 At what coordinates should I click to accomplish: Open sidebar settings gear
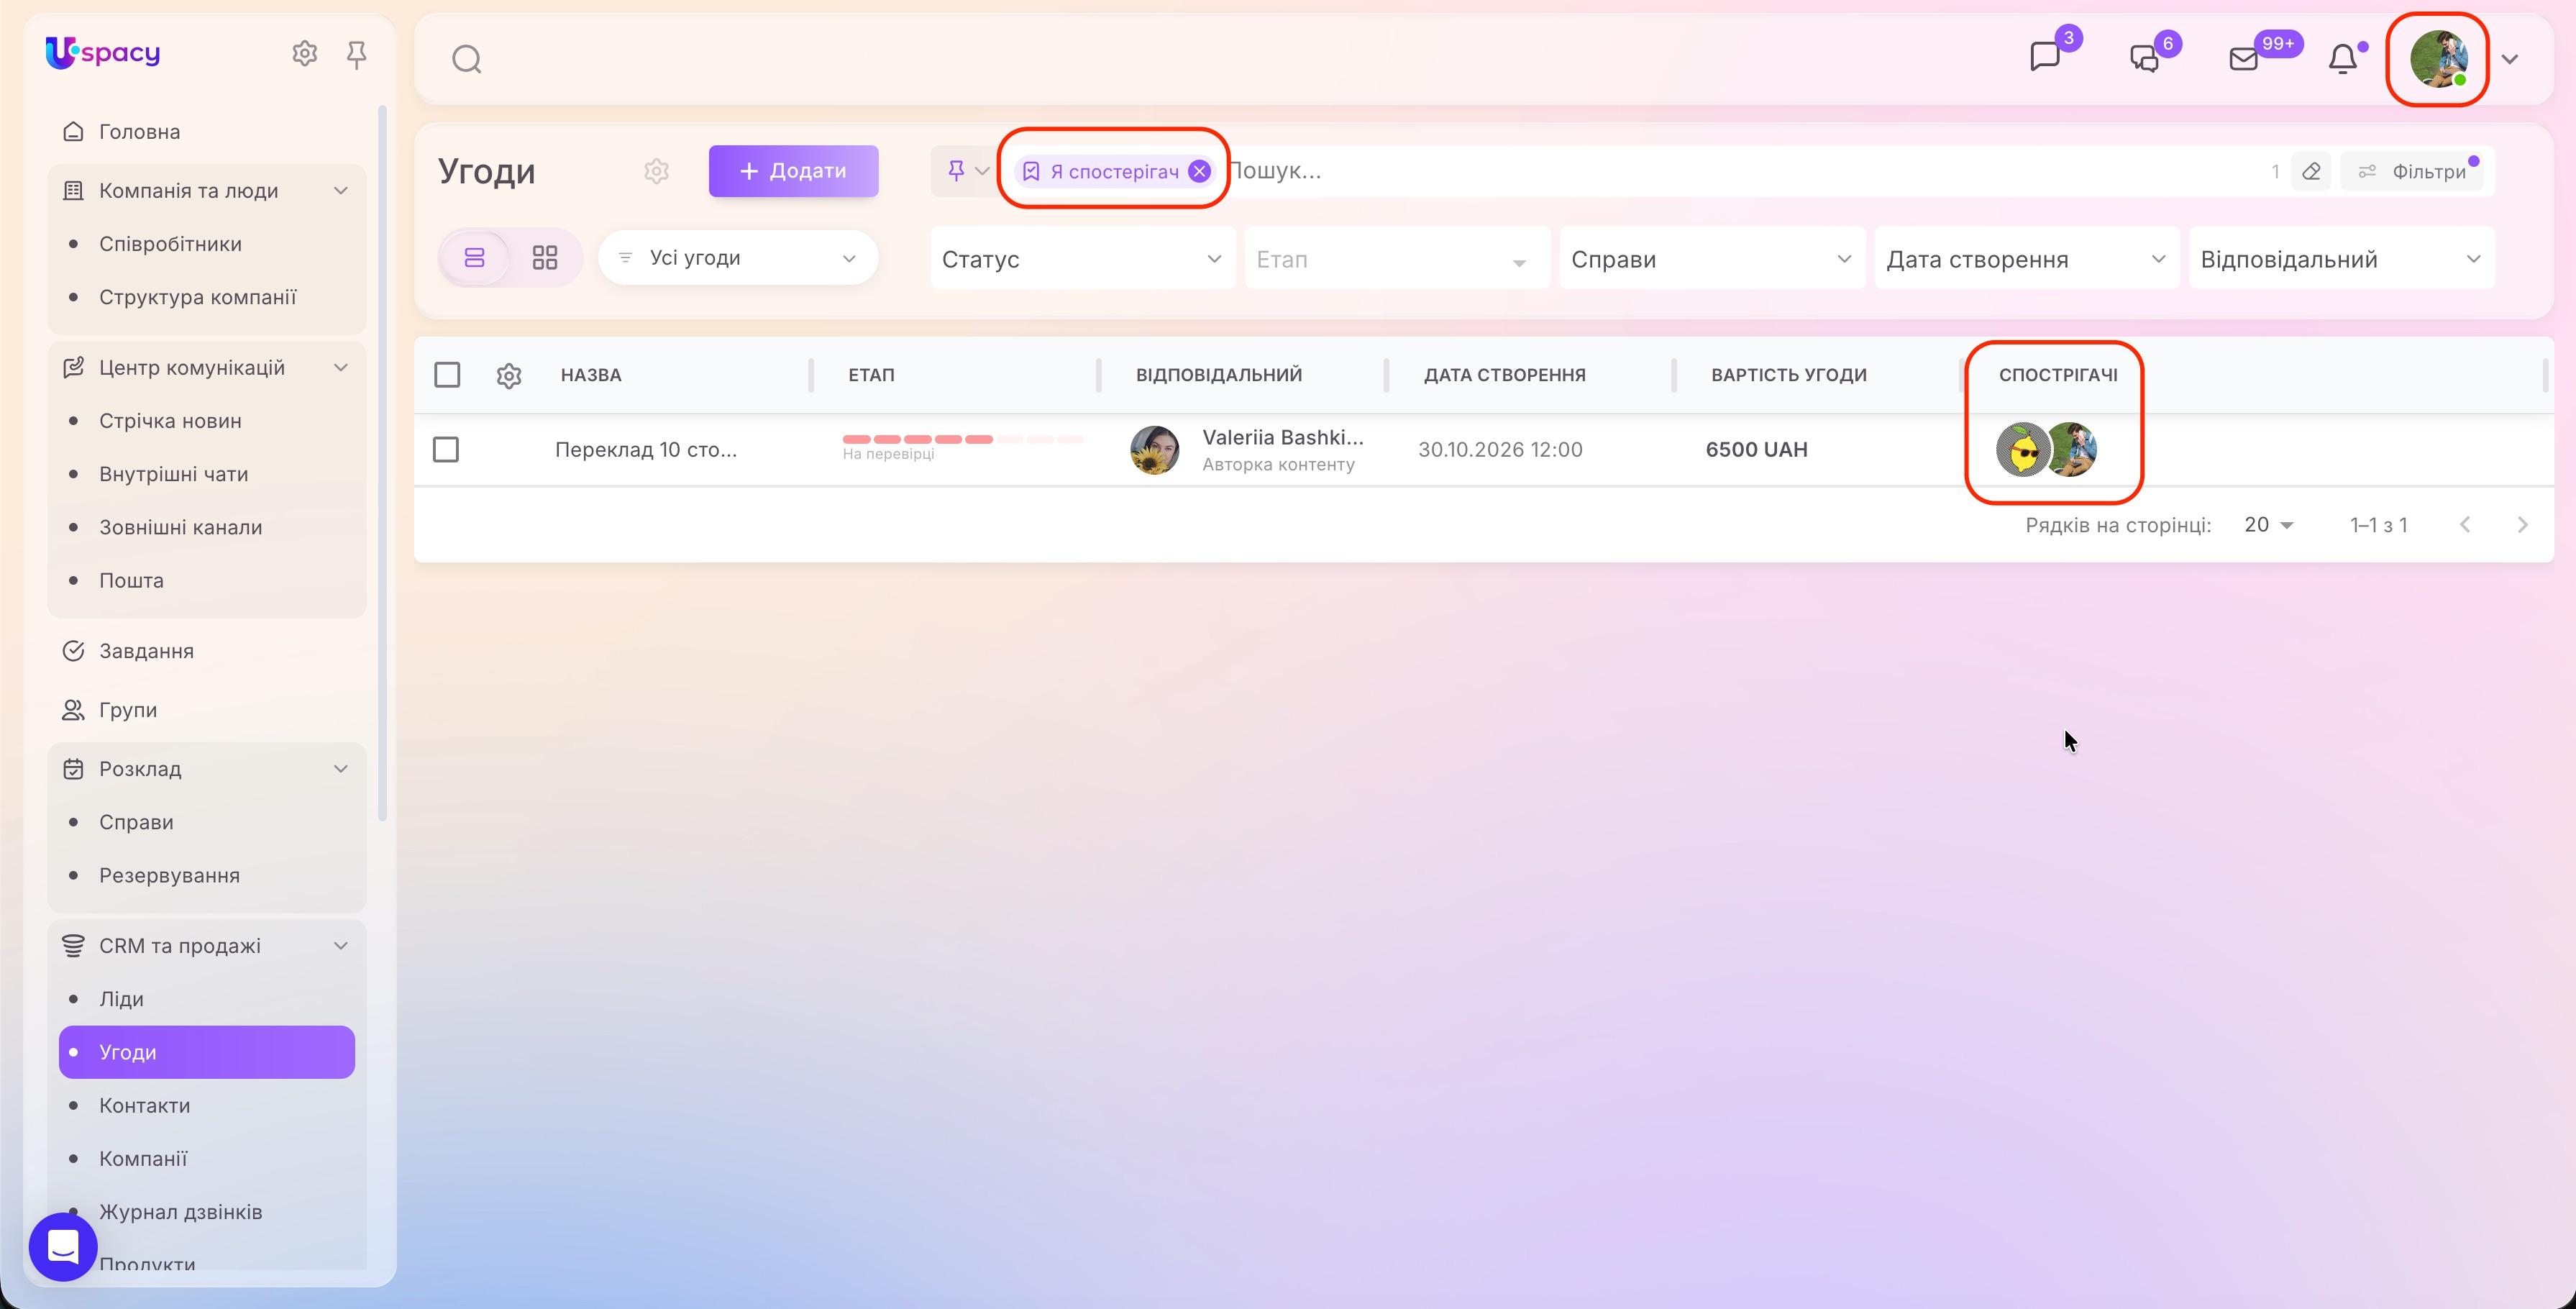[304, 53]
